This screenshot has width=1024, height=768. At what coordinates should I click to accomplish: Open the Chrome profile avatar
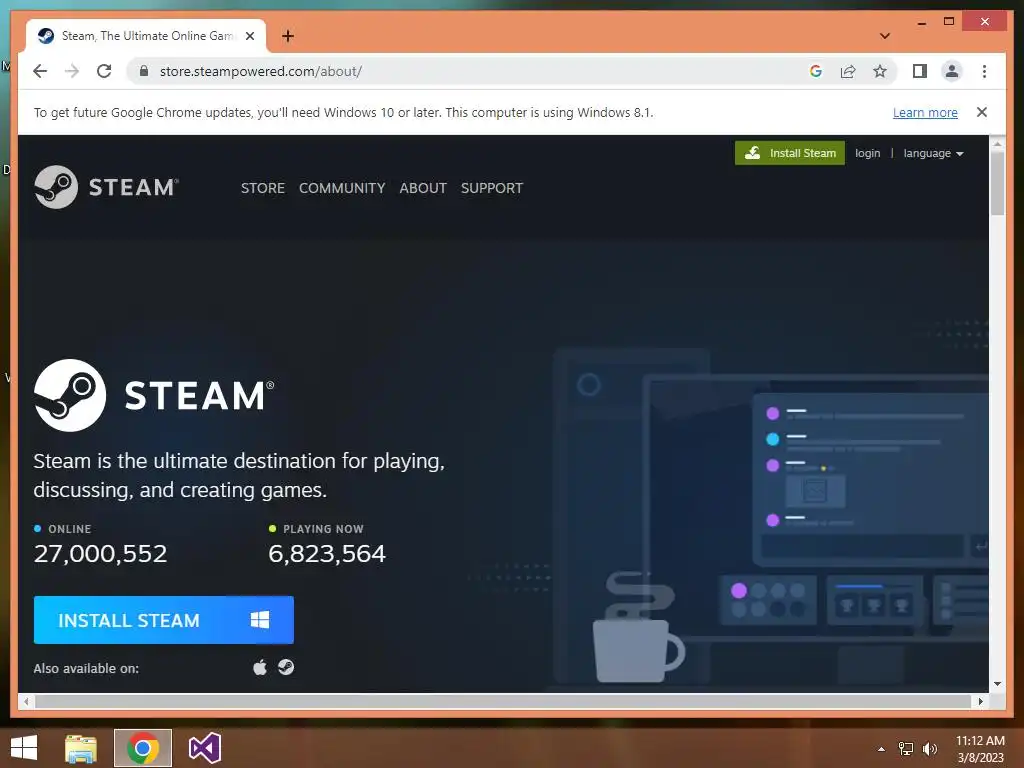point(952,71)
